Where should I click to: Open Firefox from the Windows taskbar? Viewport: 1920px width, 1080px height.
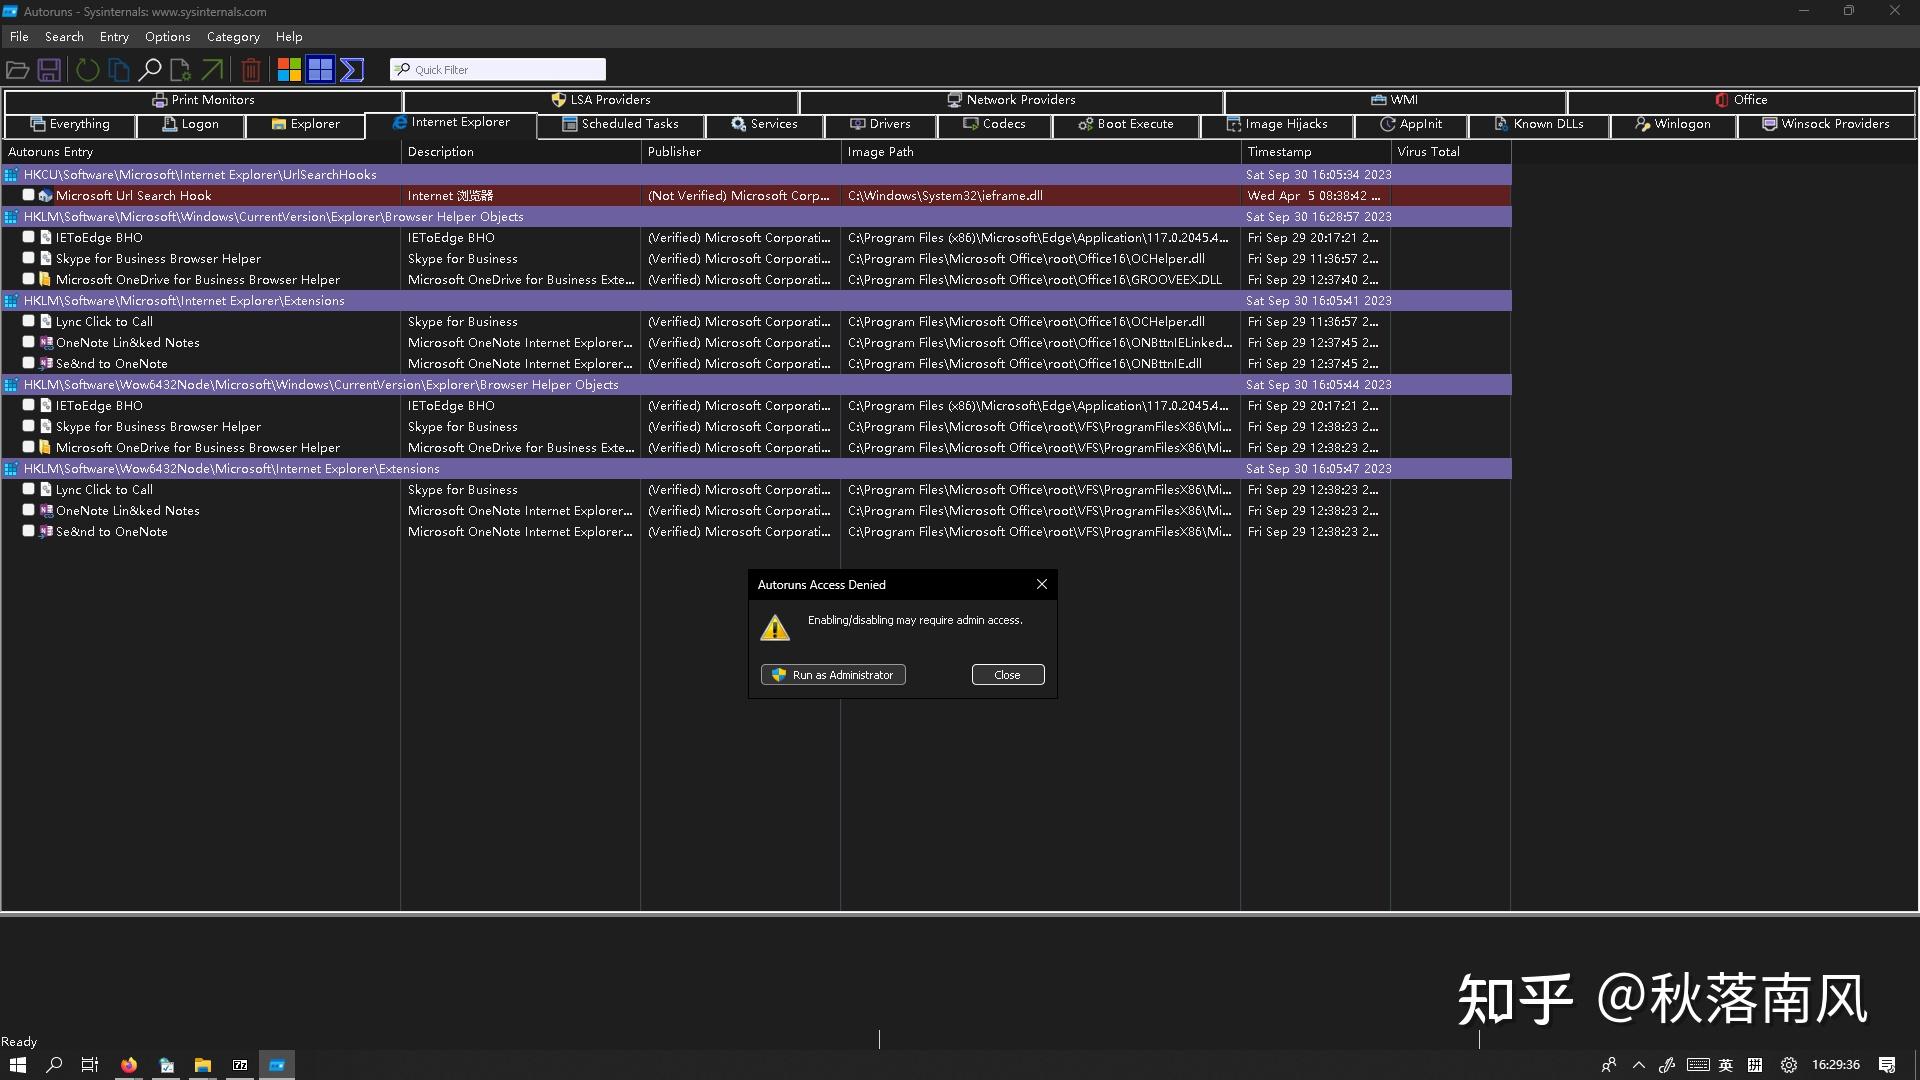(x=129, y=1065)
